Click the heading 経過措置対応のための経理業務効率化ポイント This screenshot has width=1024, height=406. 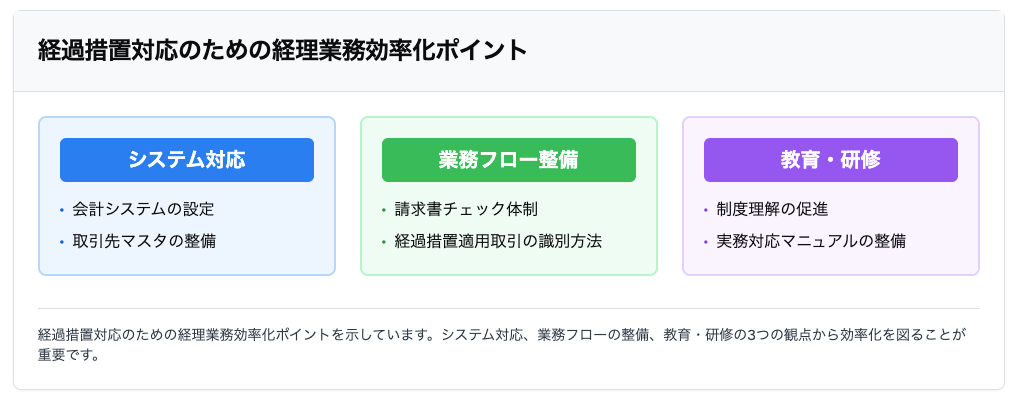(282, 51)
